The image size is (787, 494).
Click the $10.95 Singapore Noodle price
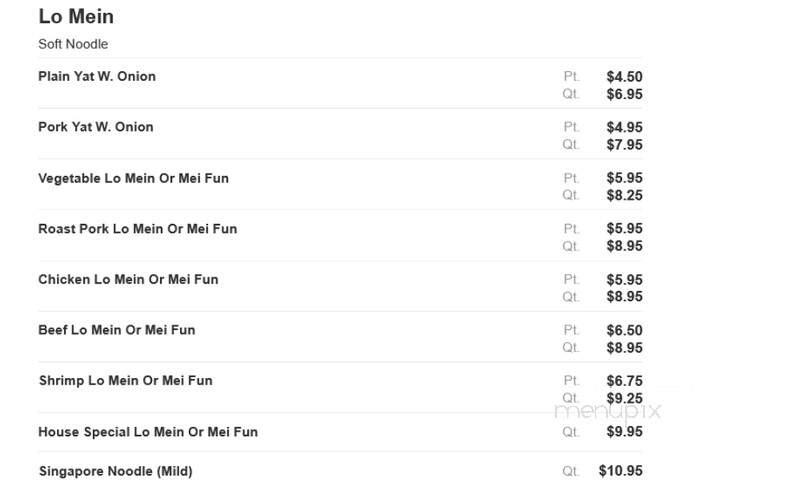pyautogui.click(x=621, y=471)
